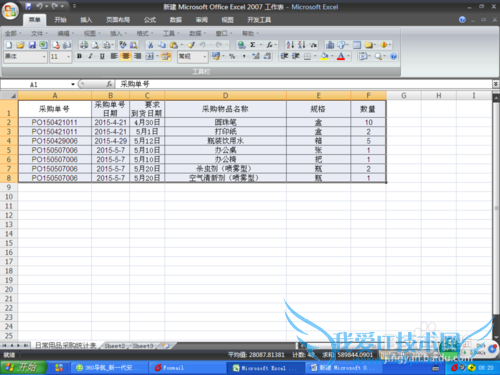Run the spelling check icon

click(123, 45)
